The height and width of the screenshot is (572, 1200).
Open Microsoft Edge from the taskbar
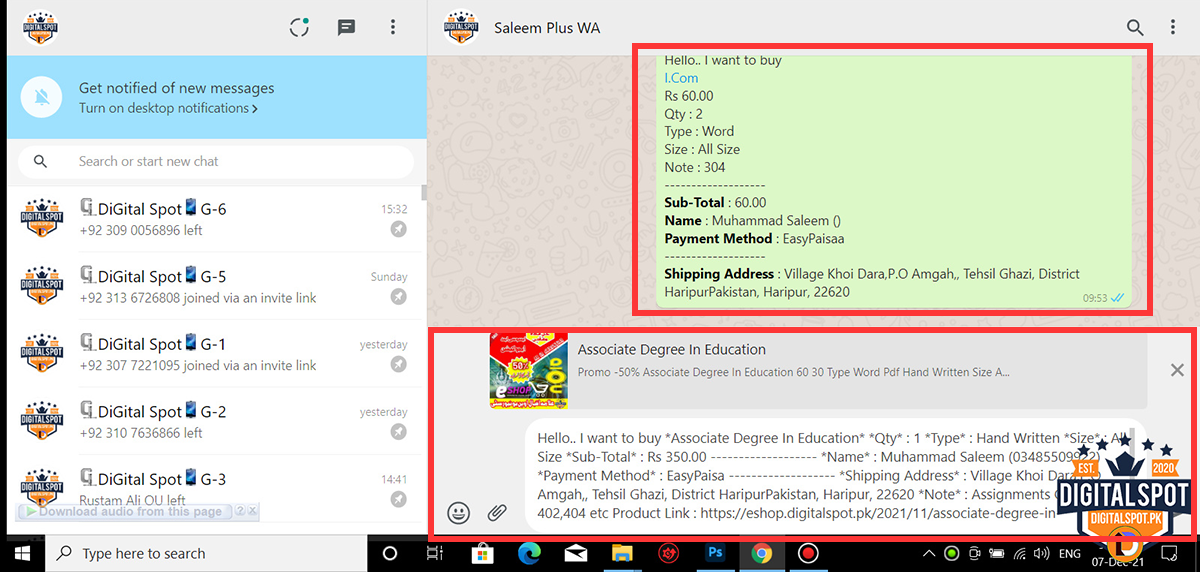(529, 553)
